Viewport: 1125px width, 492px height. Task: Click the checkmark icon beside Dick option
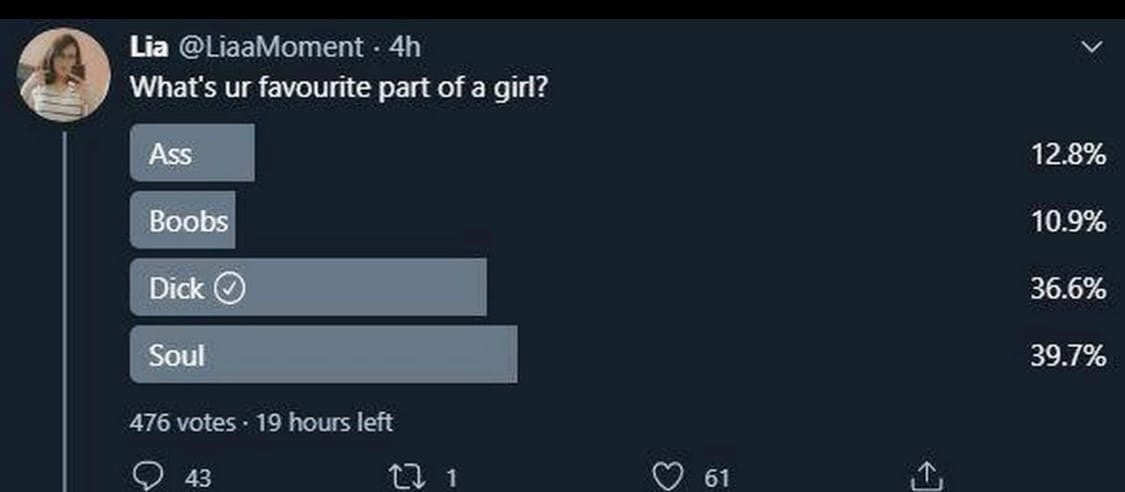[x=231, y=288]
